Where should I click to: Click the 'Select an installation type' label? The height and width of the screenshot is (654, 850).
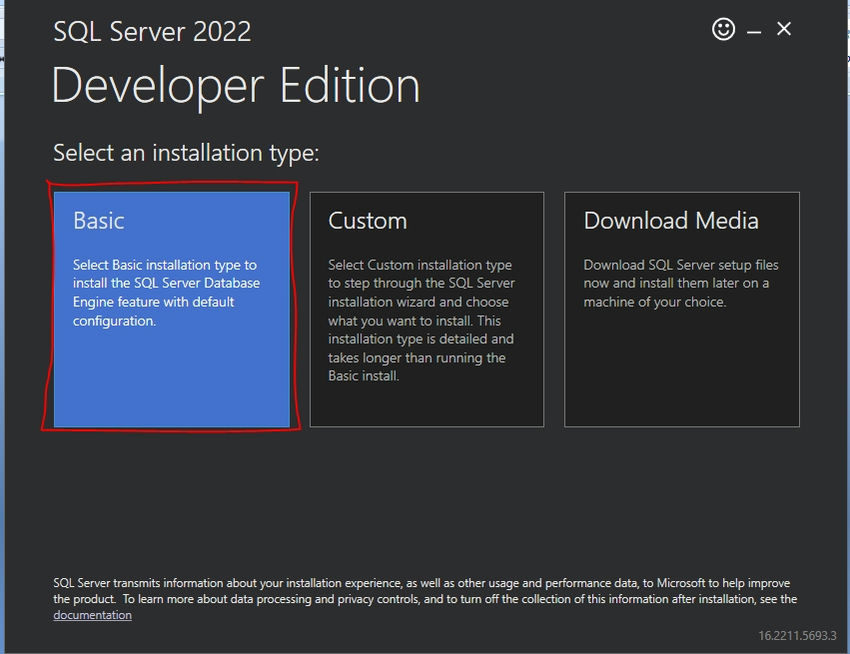[186, 152]
